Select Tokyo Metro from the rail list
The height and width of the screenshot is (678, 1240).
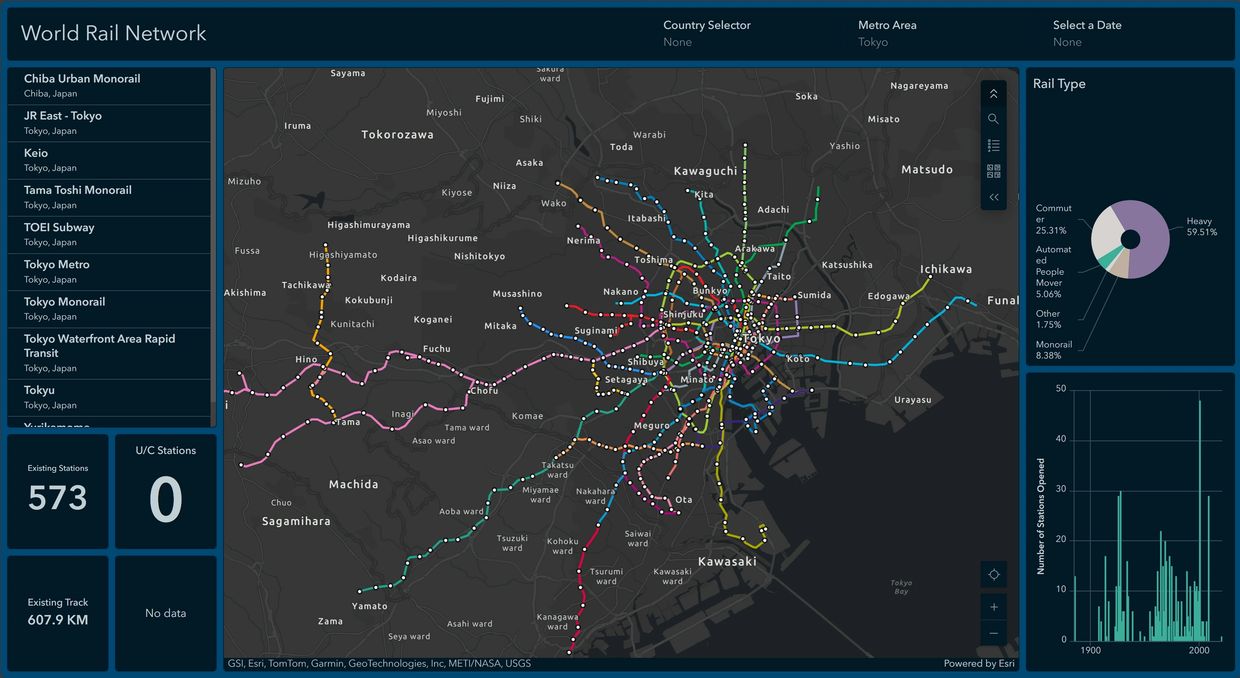point(109,271)
